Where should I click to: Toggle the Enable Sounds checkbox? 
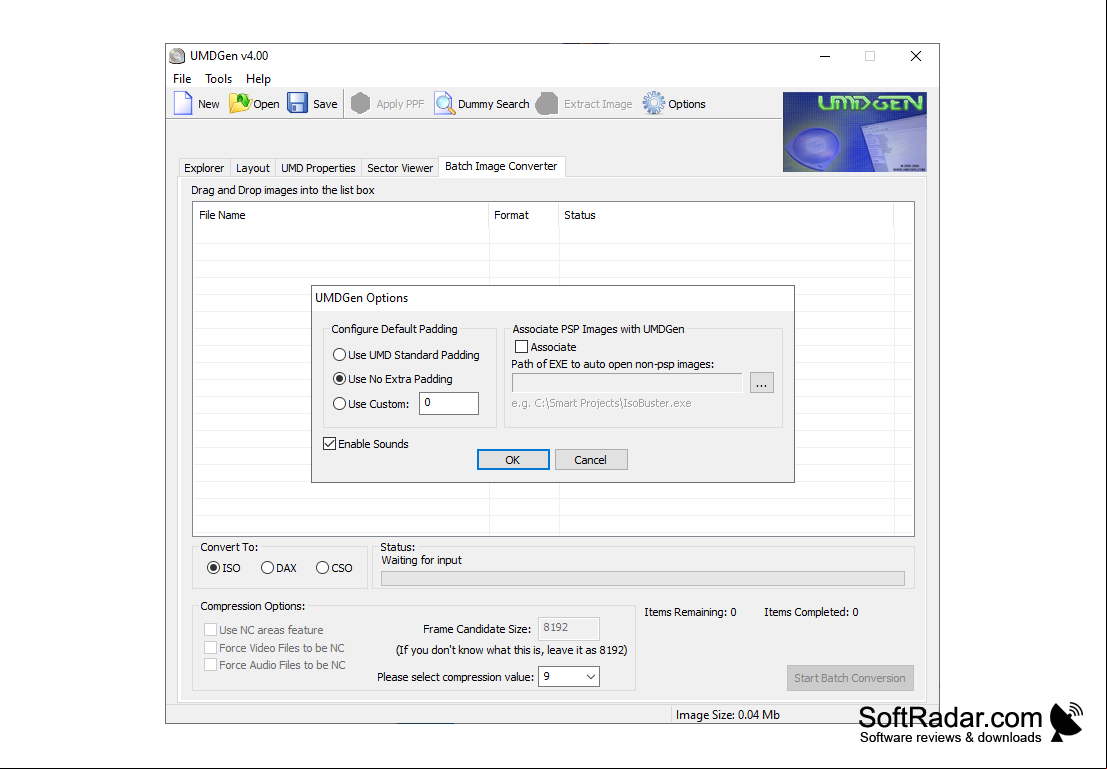point(330,443)
